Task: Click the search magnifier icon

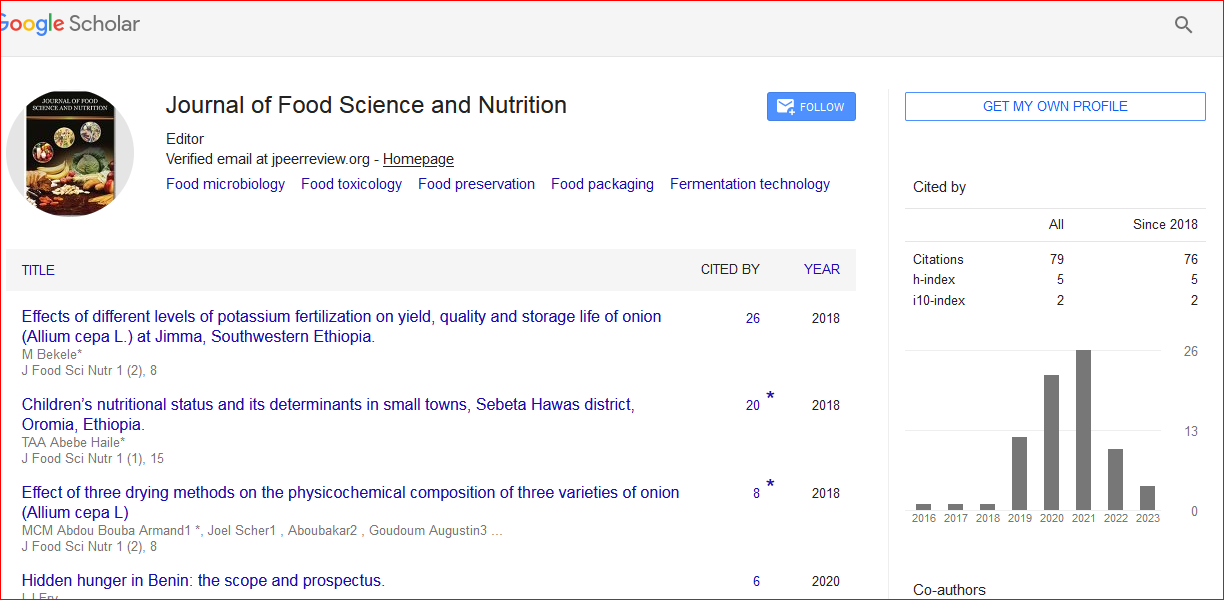Action: tap(1183, 25)
